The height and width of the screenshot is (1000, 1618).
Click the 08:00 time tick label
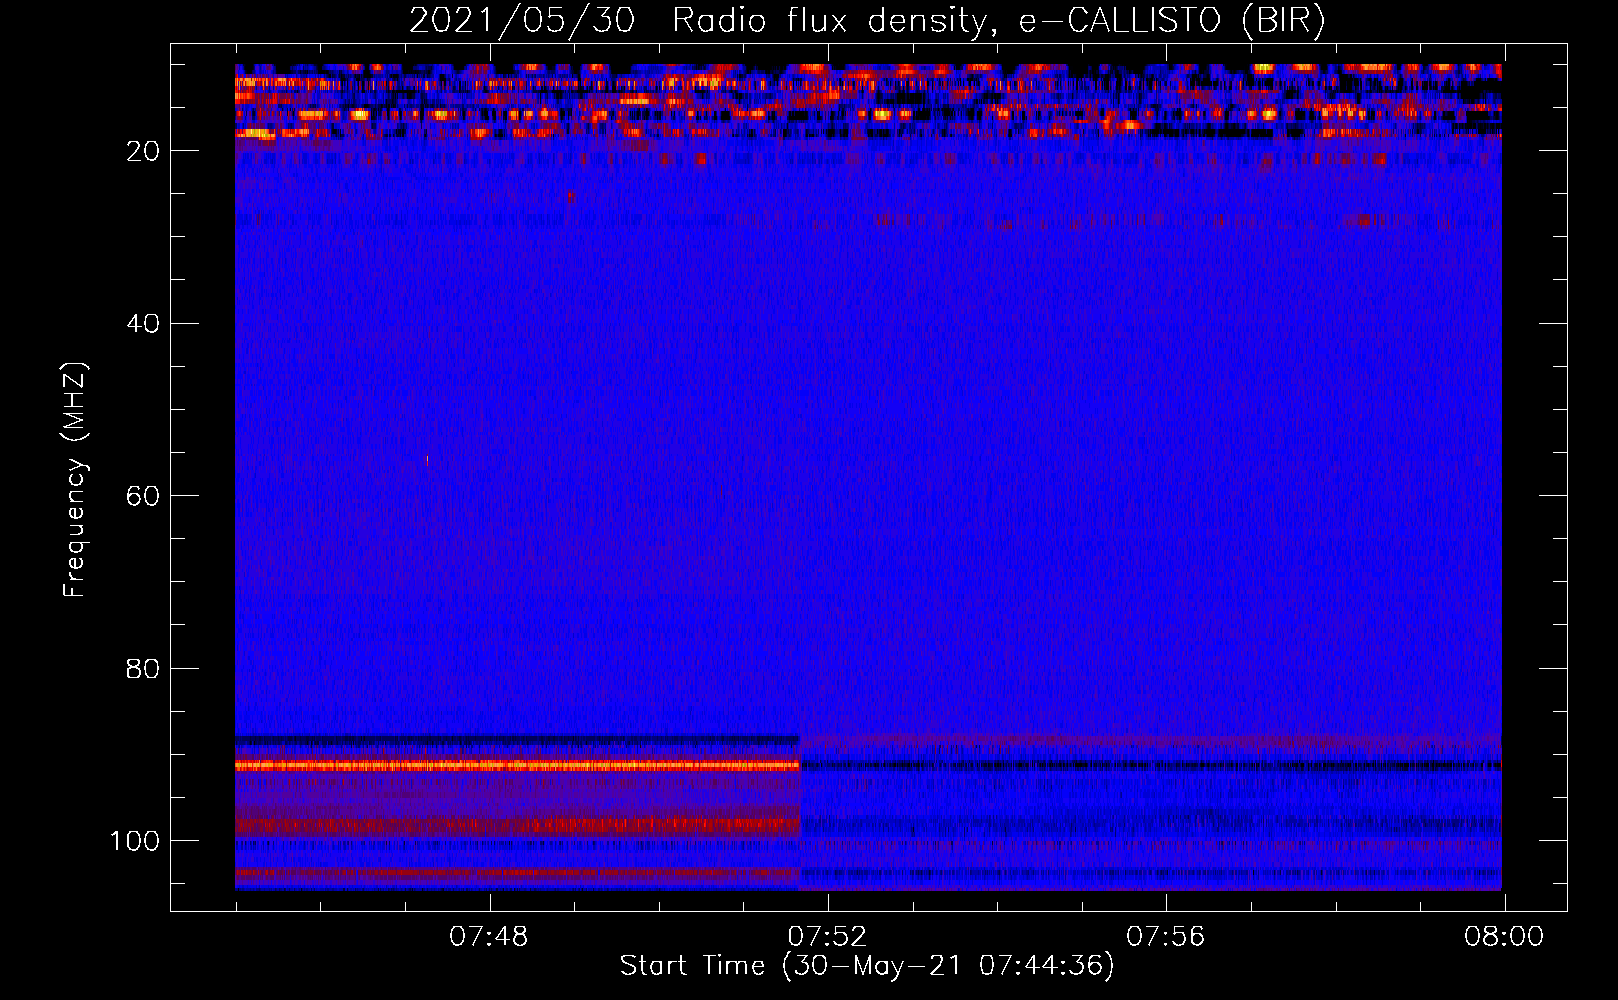(1504, 937)
